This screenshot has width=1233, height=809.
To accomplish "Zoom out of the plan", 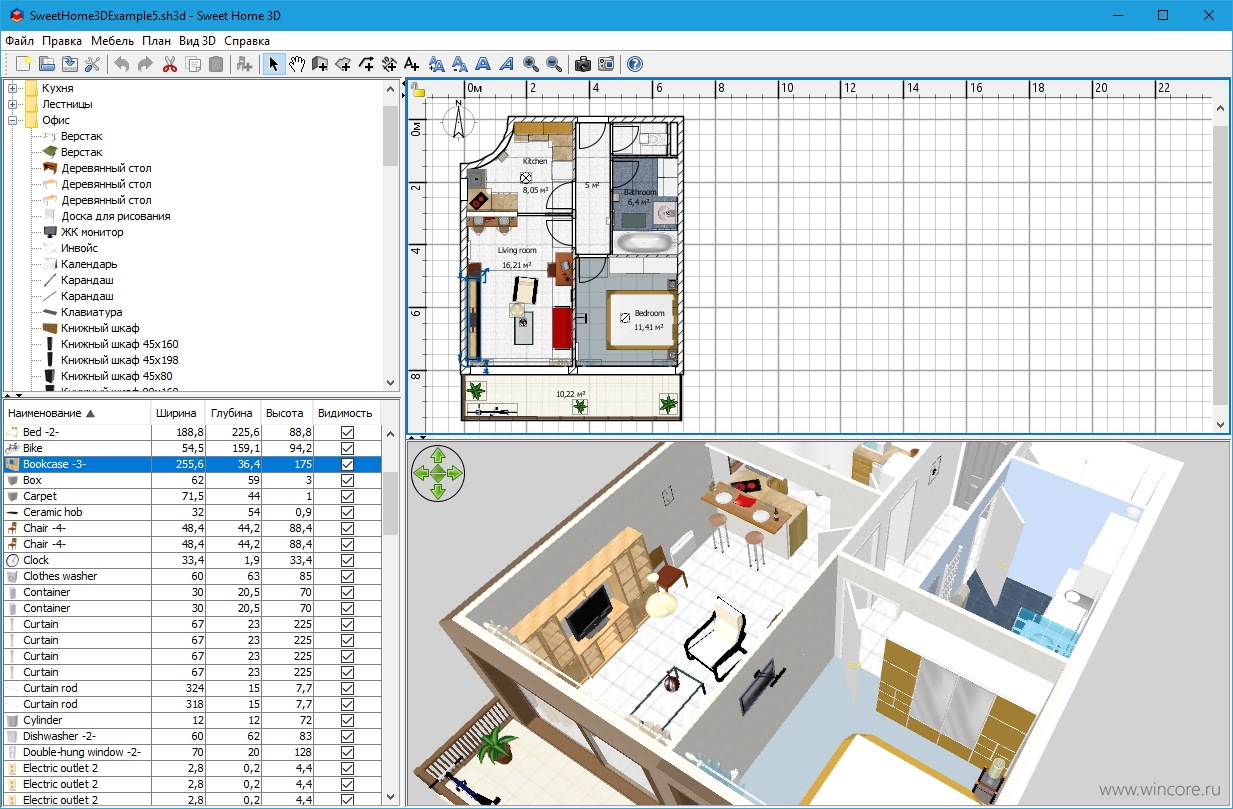I will (553, 64).
